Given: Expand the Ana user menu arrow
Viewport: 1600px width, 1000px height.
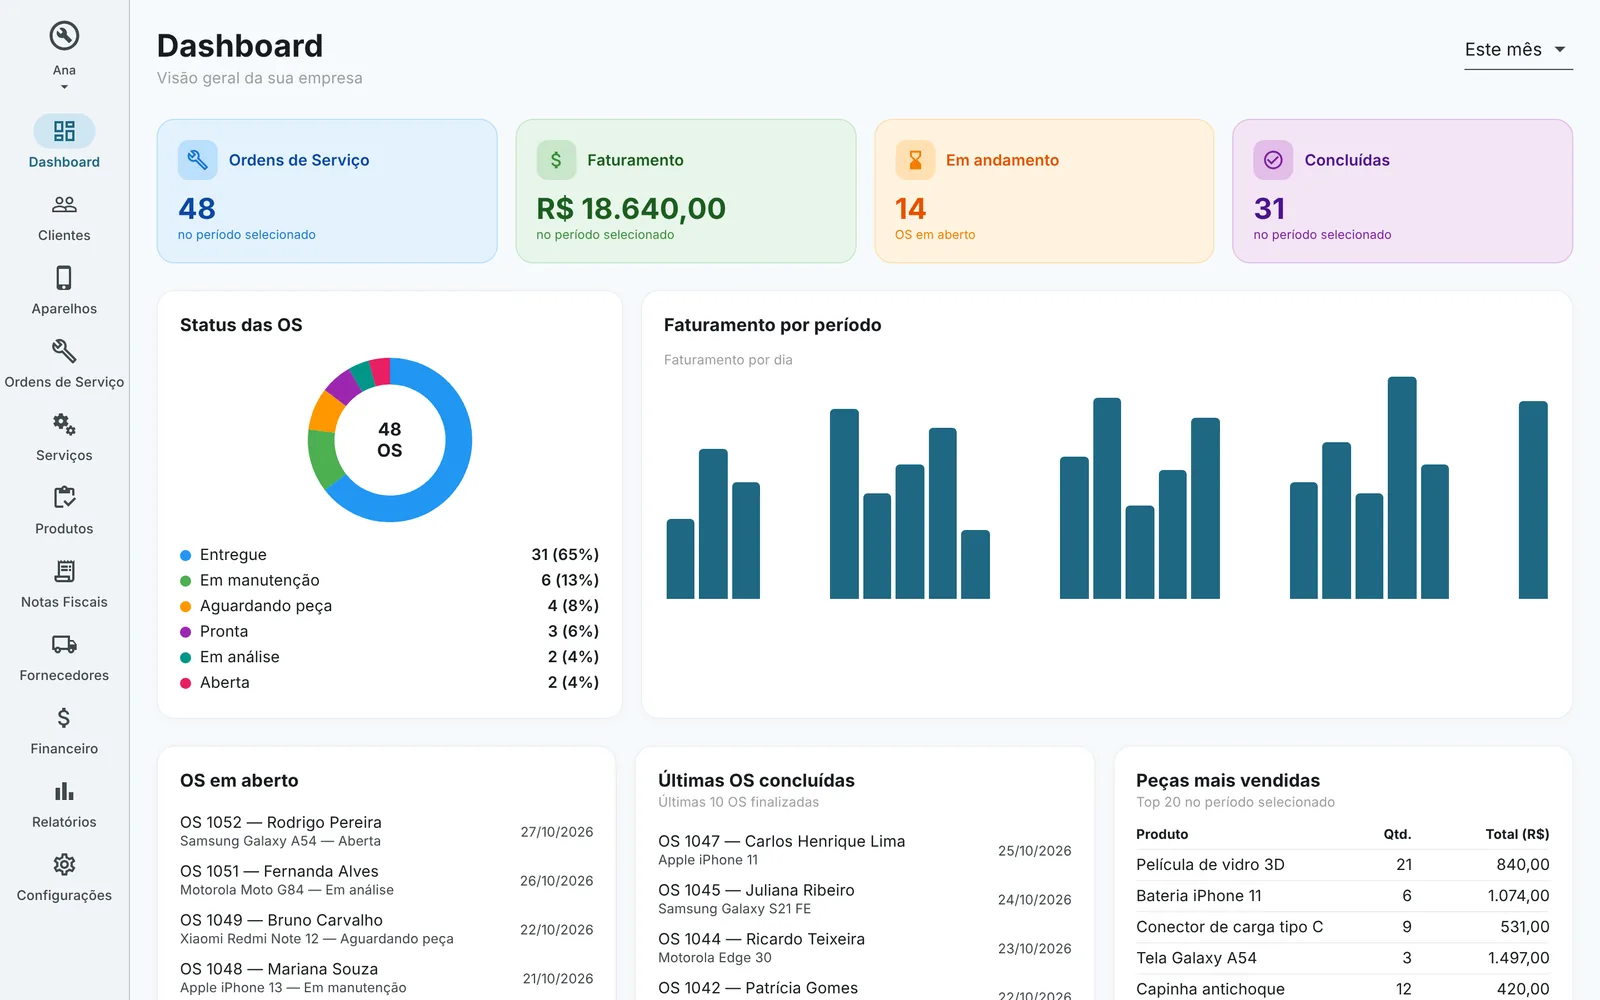Looking at the screenshot, I should point(64,87).
